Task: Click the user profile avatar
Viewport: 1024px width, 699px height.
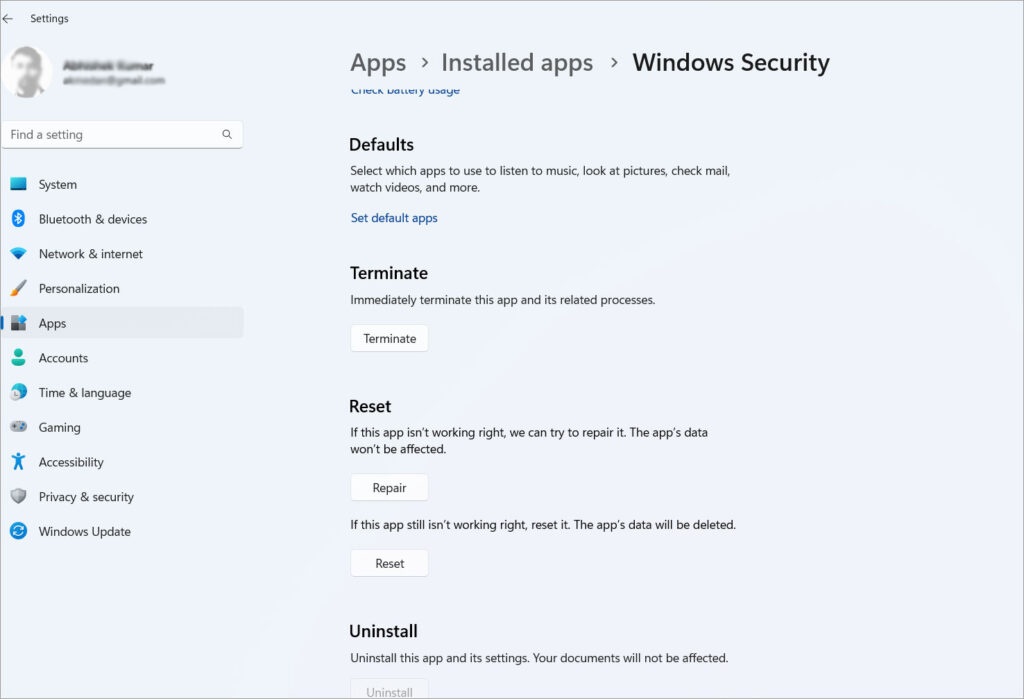Action: click(x=26, y=72)
